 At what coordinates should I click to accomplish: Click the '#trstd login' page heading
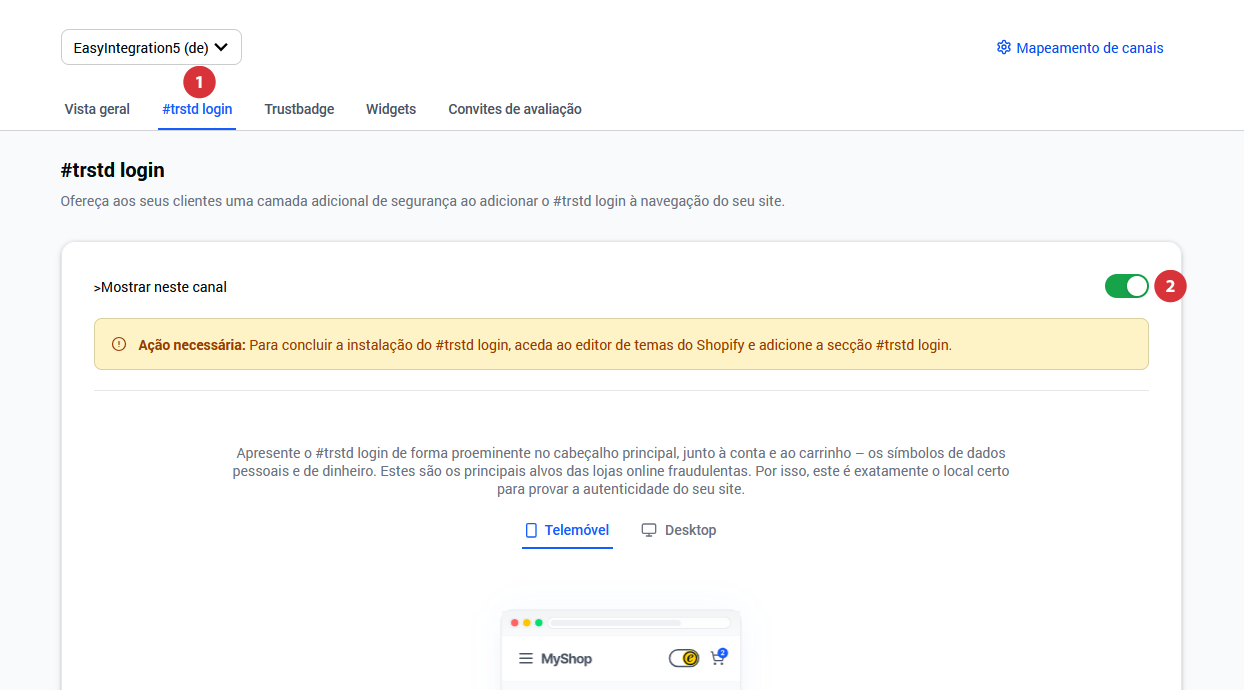coord(113,170)
